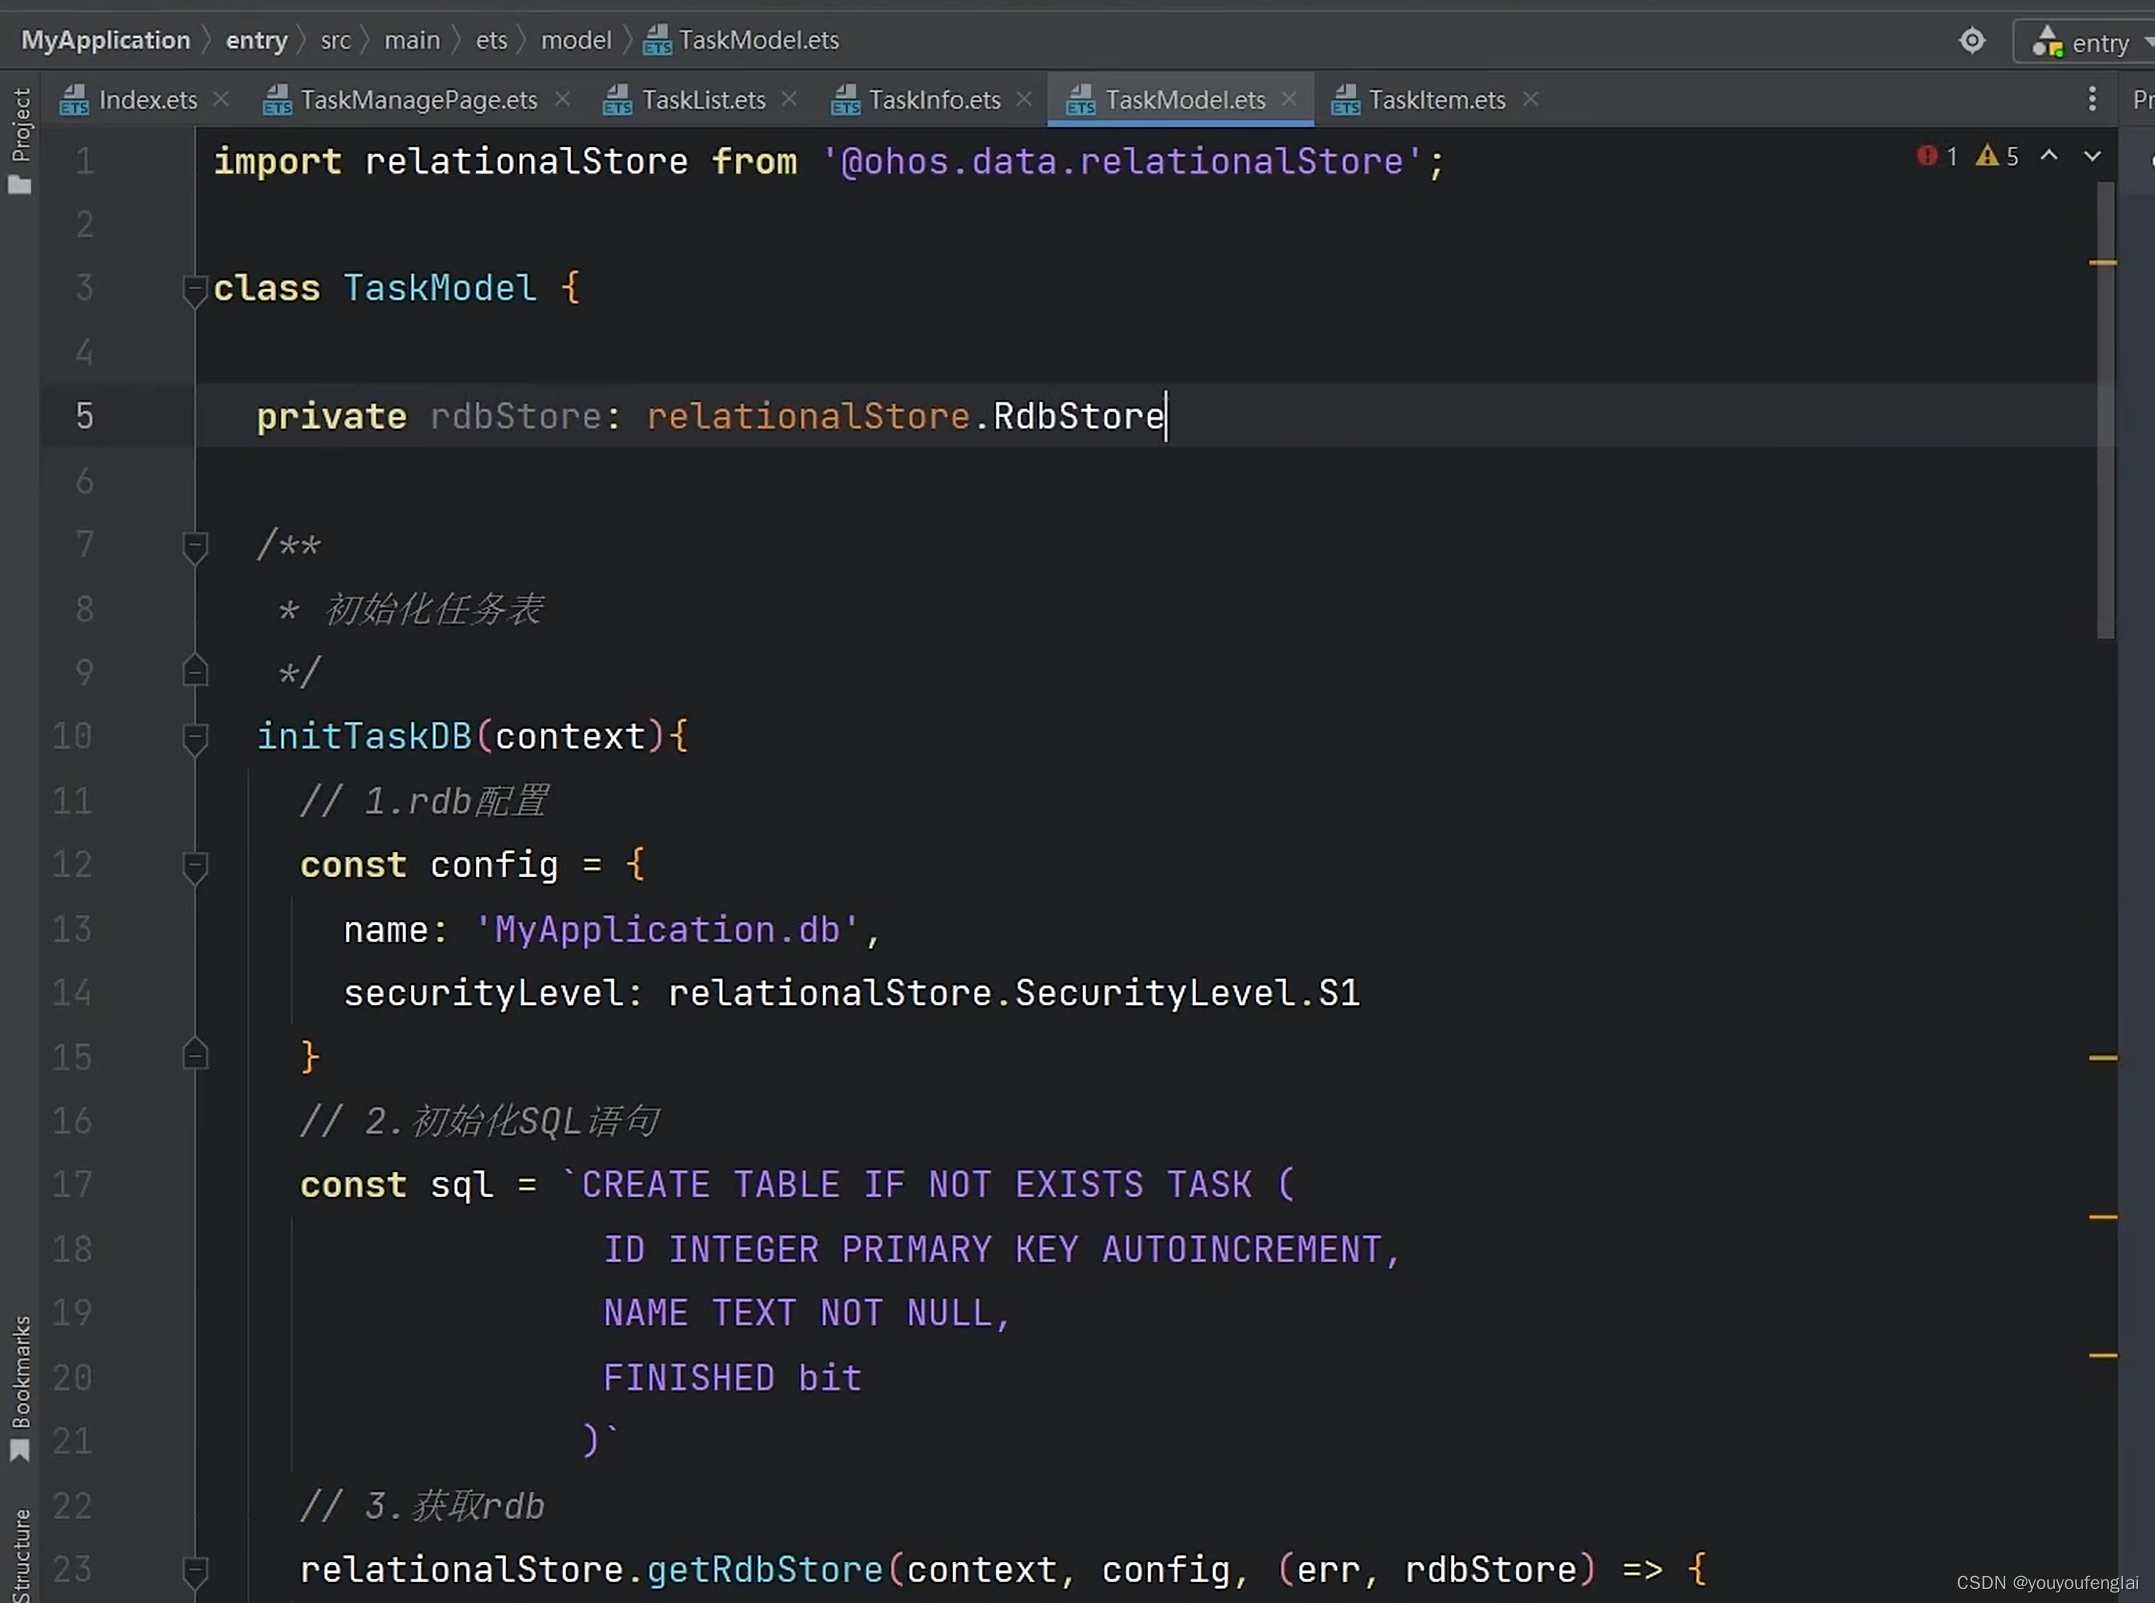2155x1603 pixels.
Task: Click the FINISHED bit text on line 20
Action: [x=732, y=1378]
